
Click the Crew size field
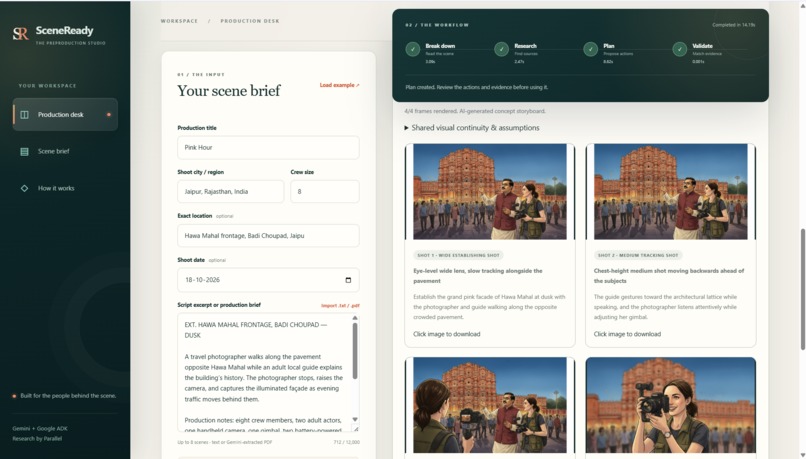[325, 192]
